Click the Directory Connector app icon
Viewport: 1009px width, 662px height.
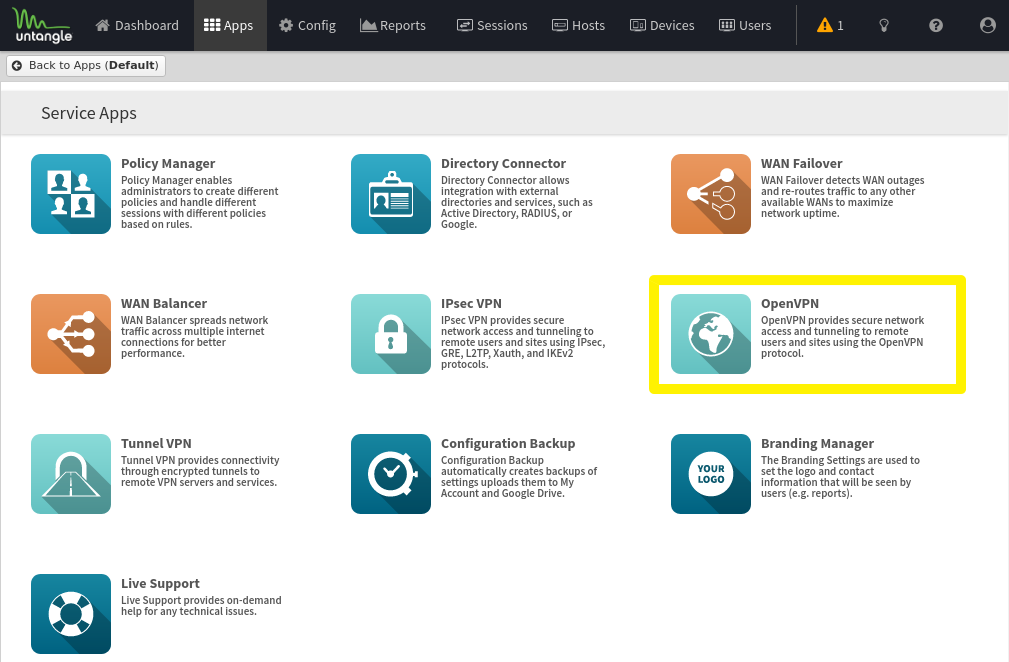(x=391, y=194)
